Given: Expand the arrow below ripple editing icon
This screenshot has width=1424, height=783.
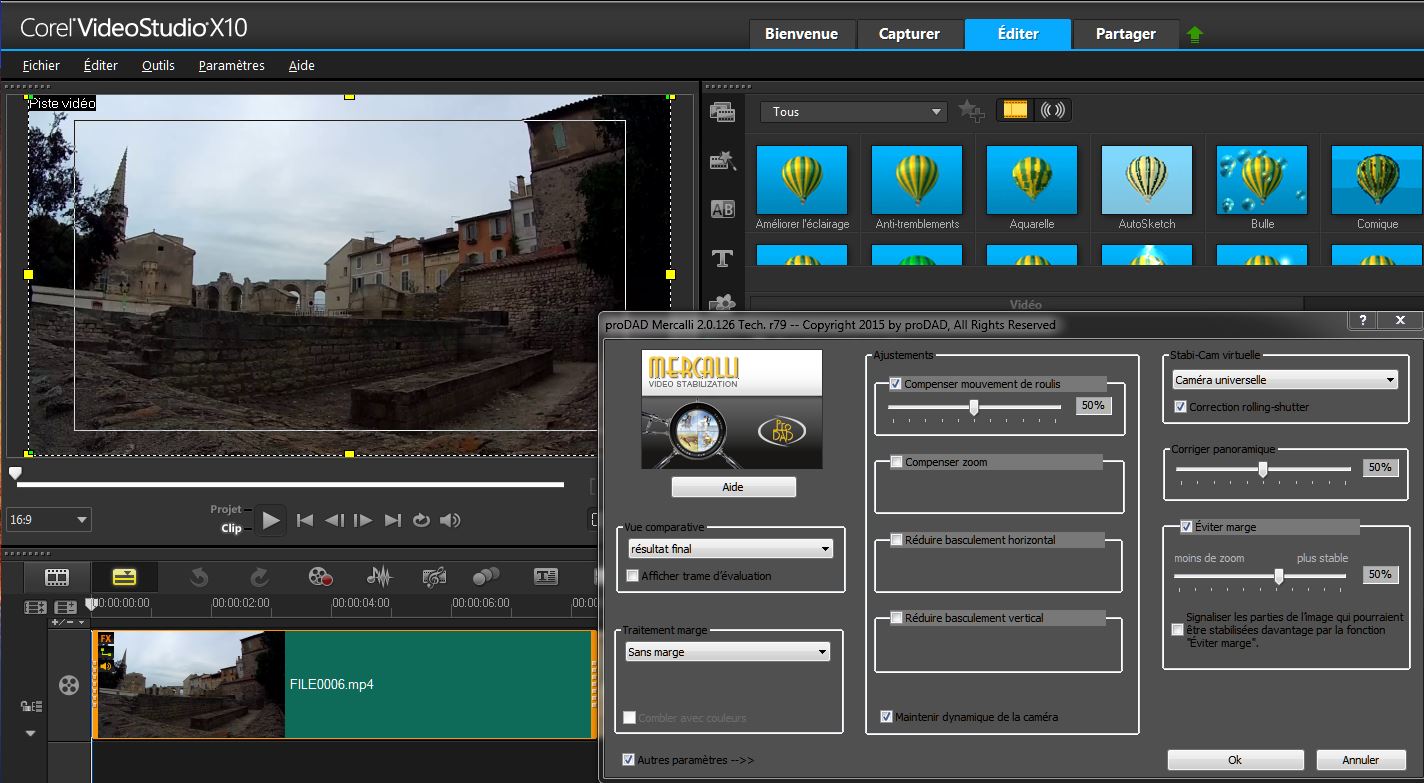Looking at the screenshot, I should click(x=30, y=732).
